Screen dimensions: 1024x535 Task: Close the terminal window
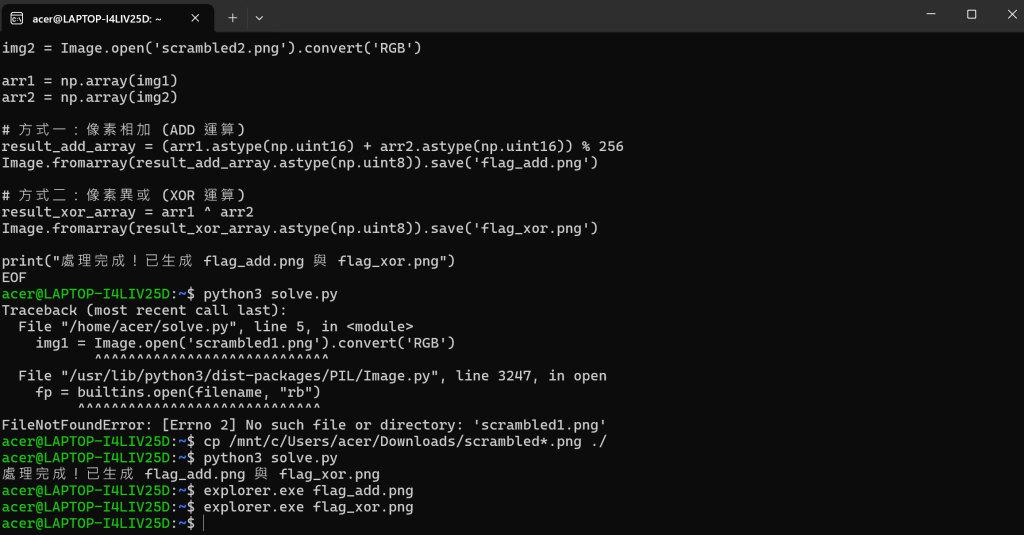[x=1012, y=14]
